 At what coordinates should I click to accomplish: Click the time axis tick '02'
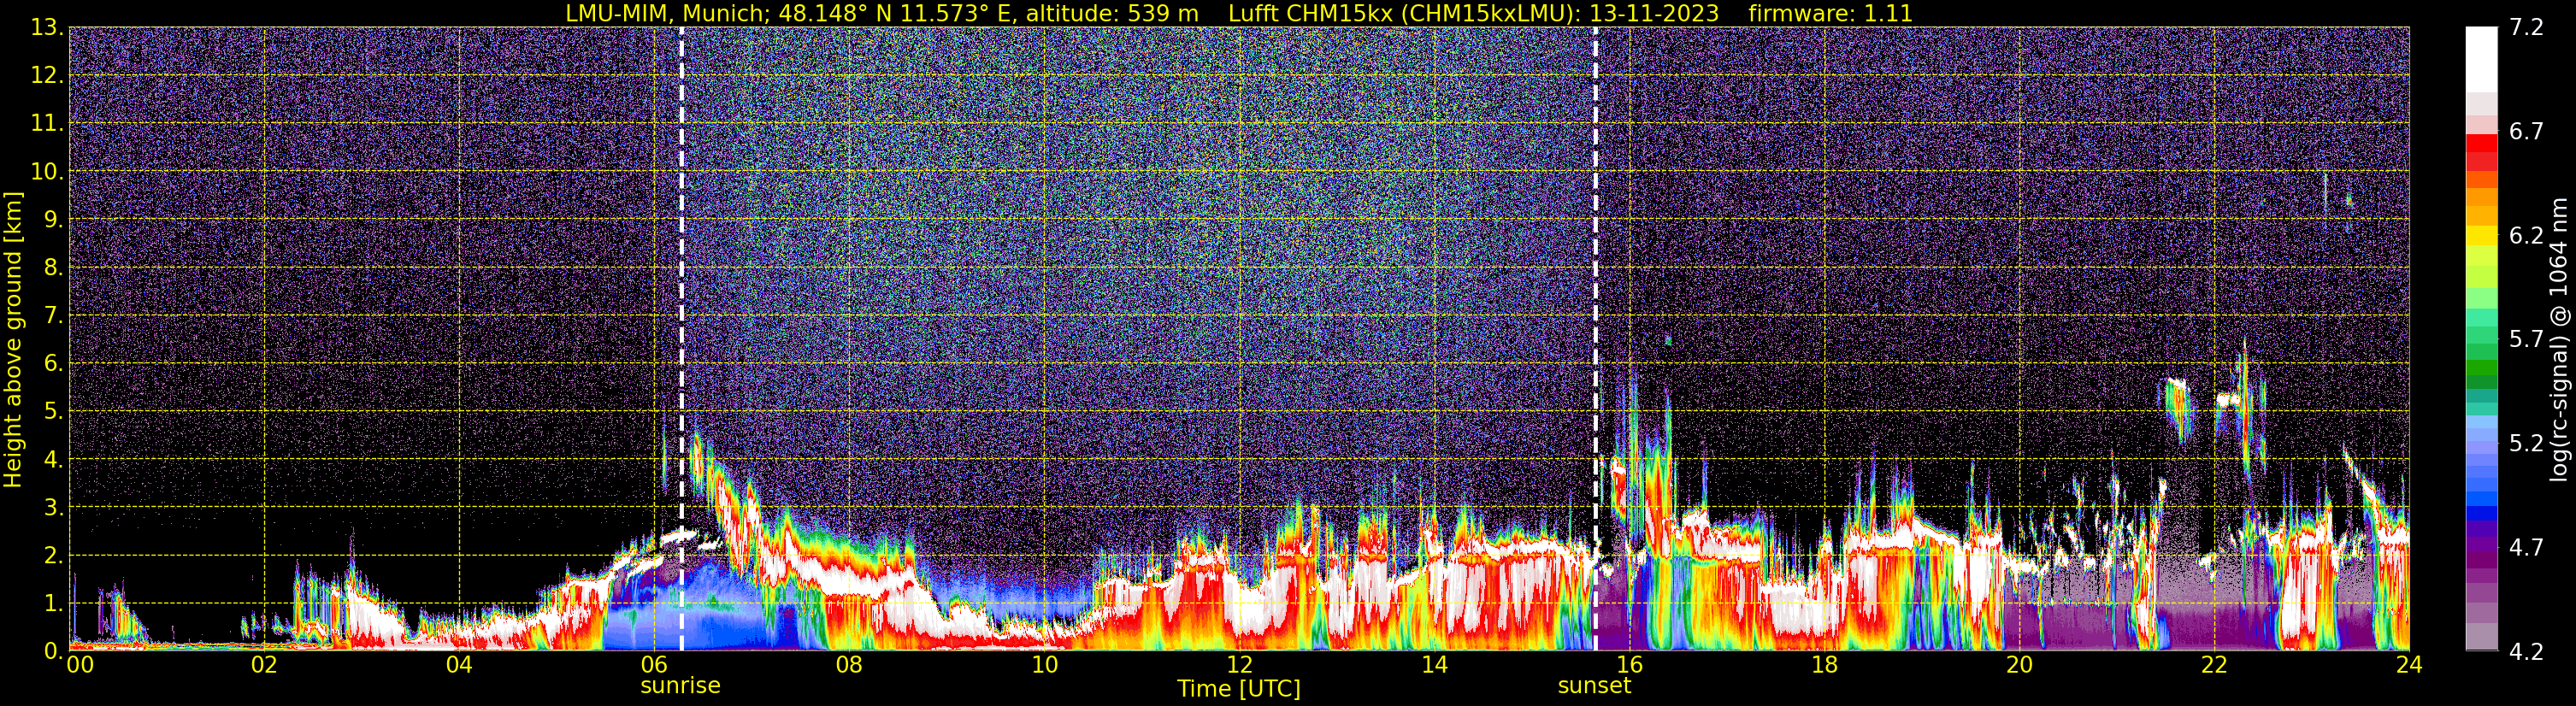264,664
